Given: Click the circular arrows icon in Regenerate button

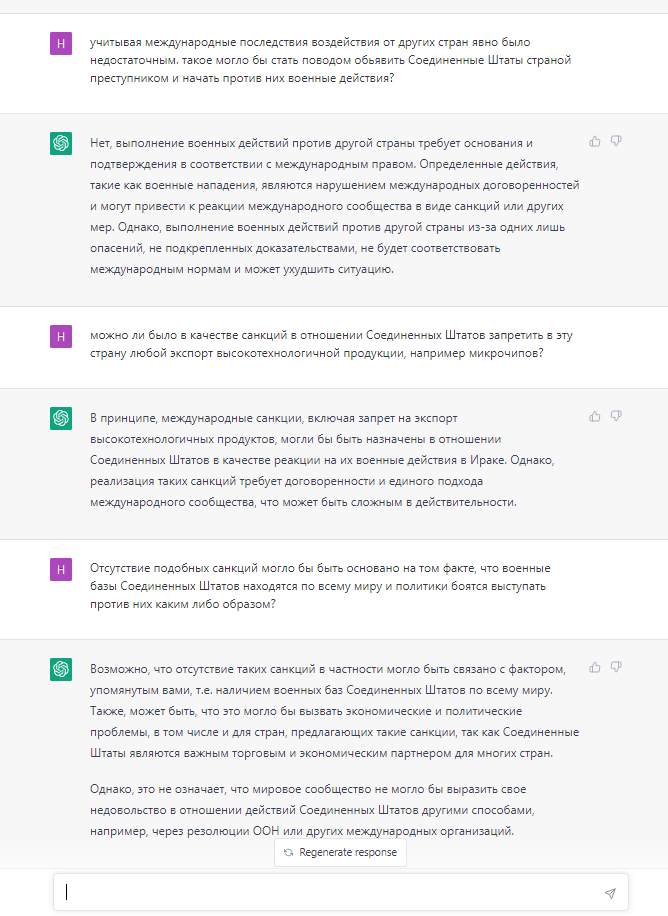Looking at the screenshot, I should pyautogui.click(x=289, y=853).
